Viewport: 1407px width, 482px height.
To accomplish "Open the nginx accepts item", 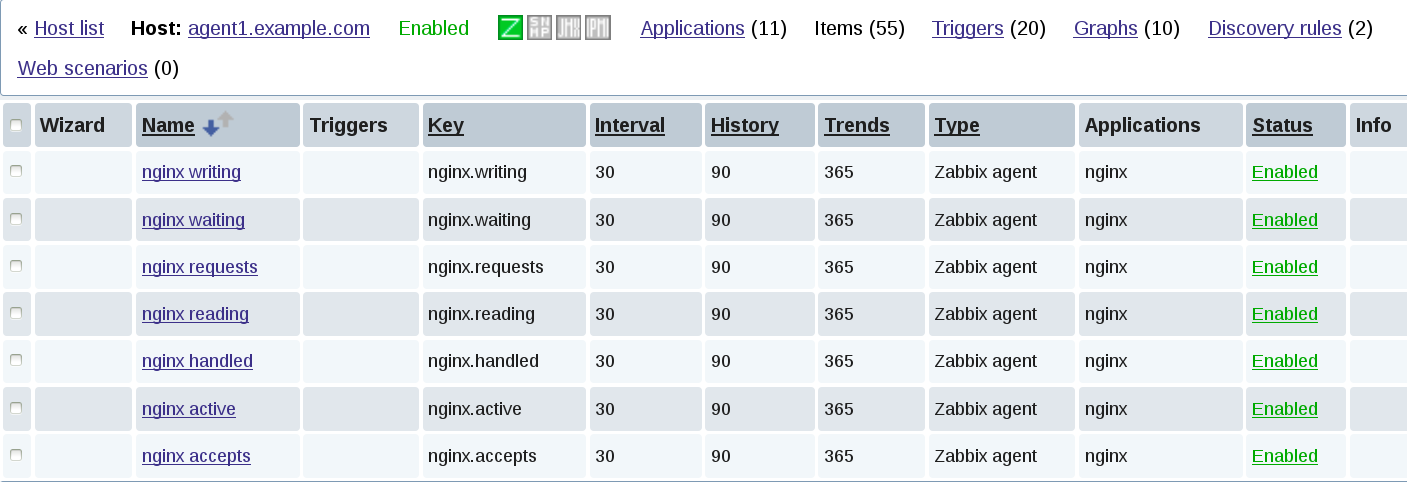I will point(196,456).
